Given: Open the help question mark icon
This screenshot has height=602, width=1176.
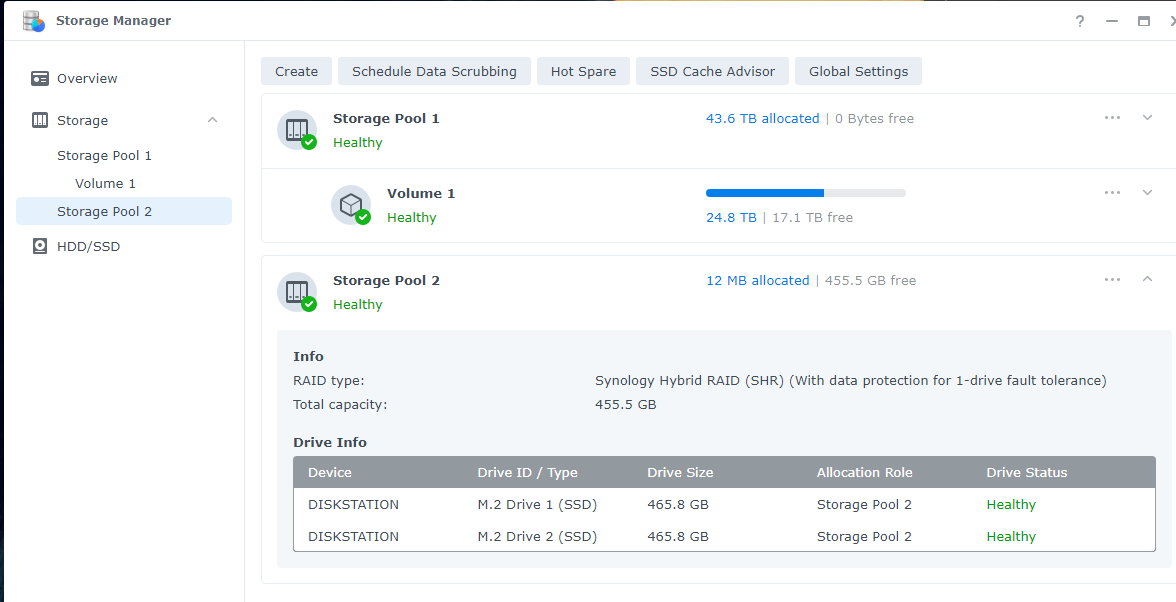Looking at the screenshot, I should pos(1080,21).
